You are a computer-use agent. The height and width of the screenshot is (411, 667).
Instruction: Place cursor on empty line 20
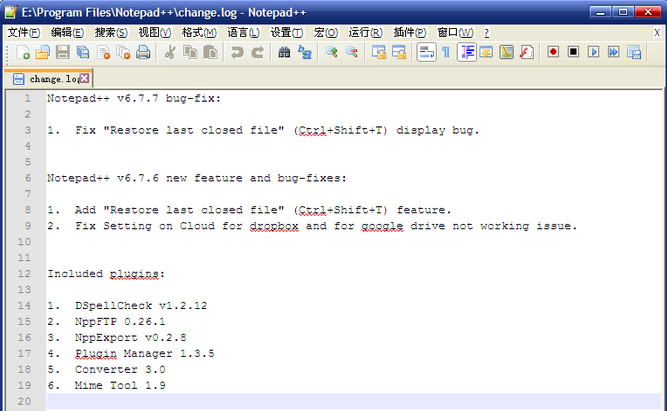coord(354,401)
